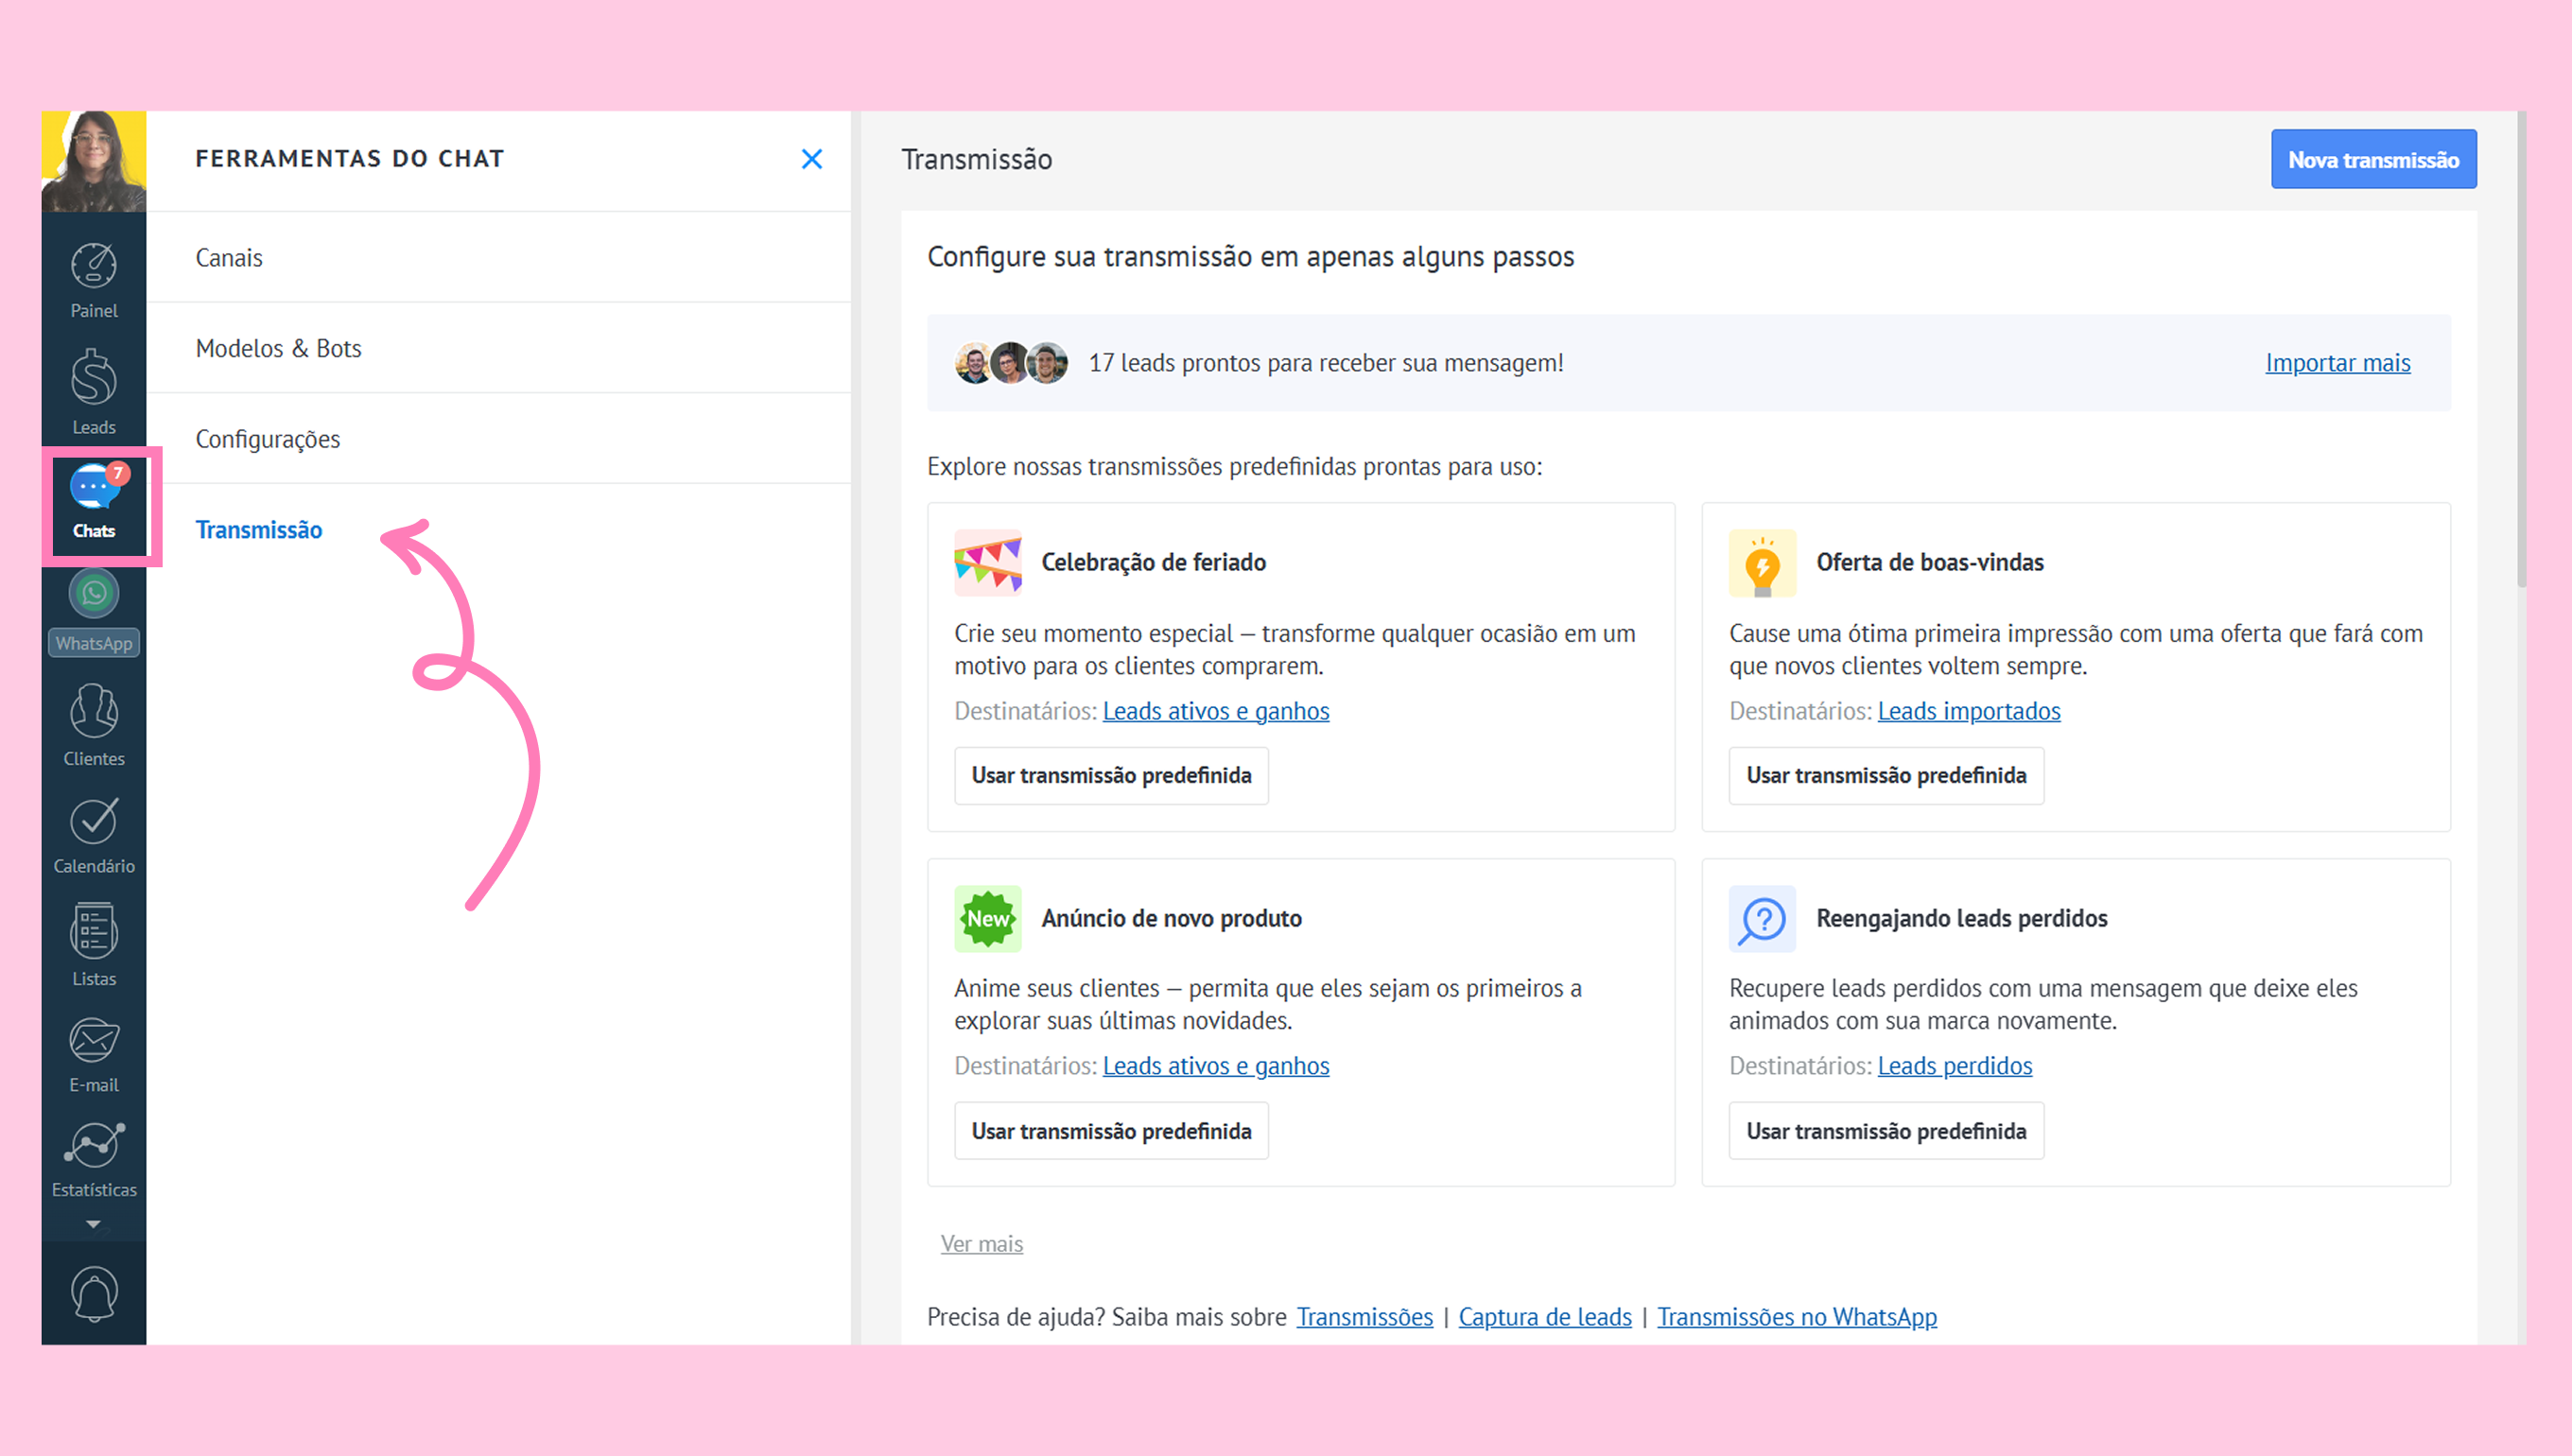Open Leads ativos e ganhos under Anúncio de novo produto
The height and width of the screenshot is (1456, 2572).
[x=1215, y=1066]
